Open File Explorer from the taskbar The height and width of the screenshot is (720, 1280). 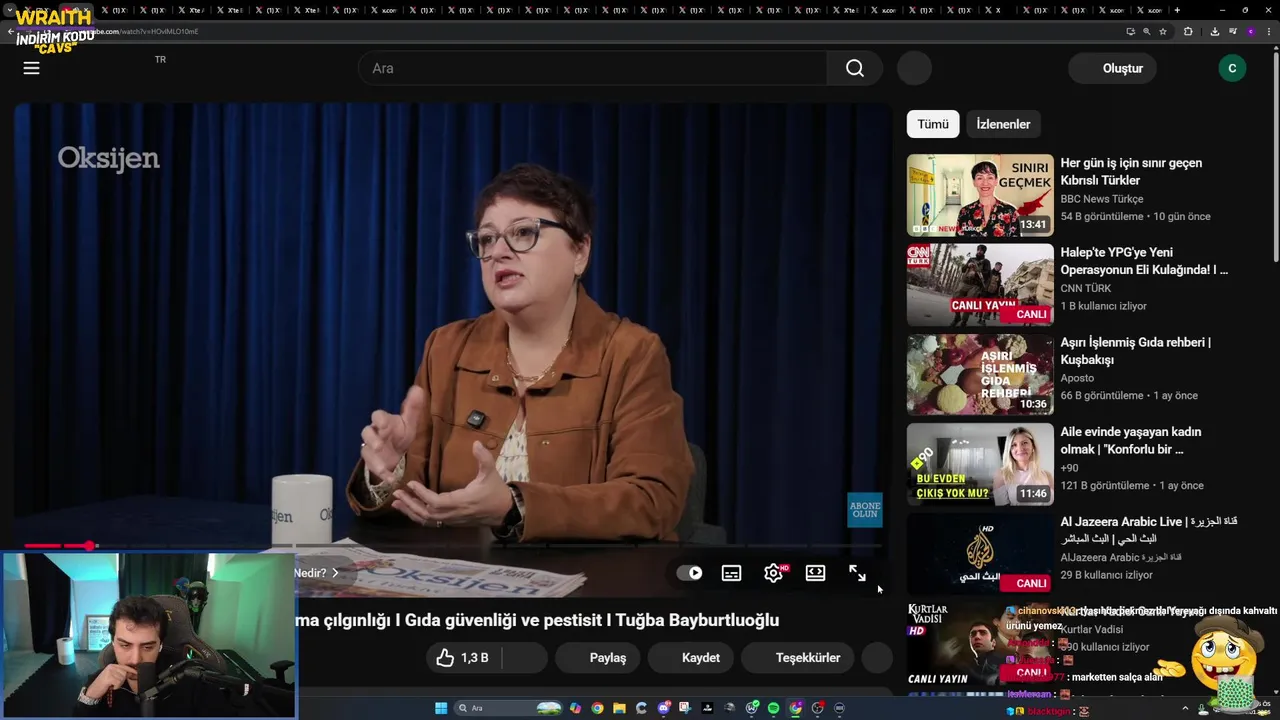(x=619, y=708)
